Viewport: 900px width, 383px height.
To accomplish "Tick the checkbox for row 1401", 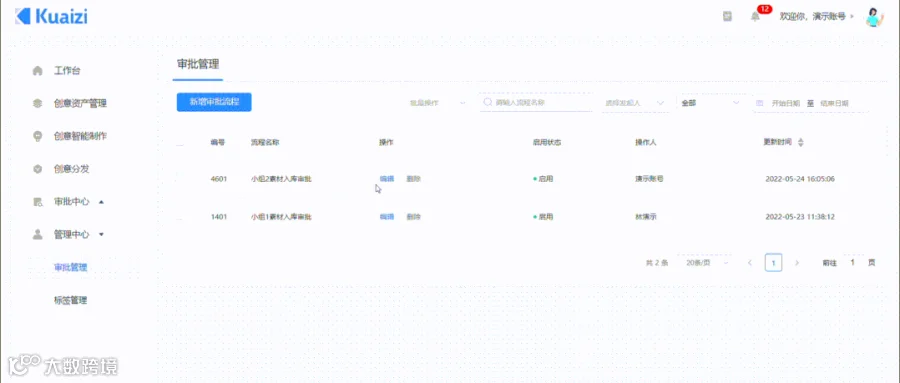I will [180, 217].
